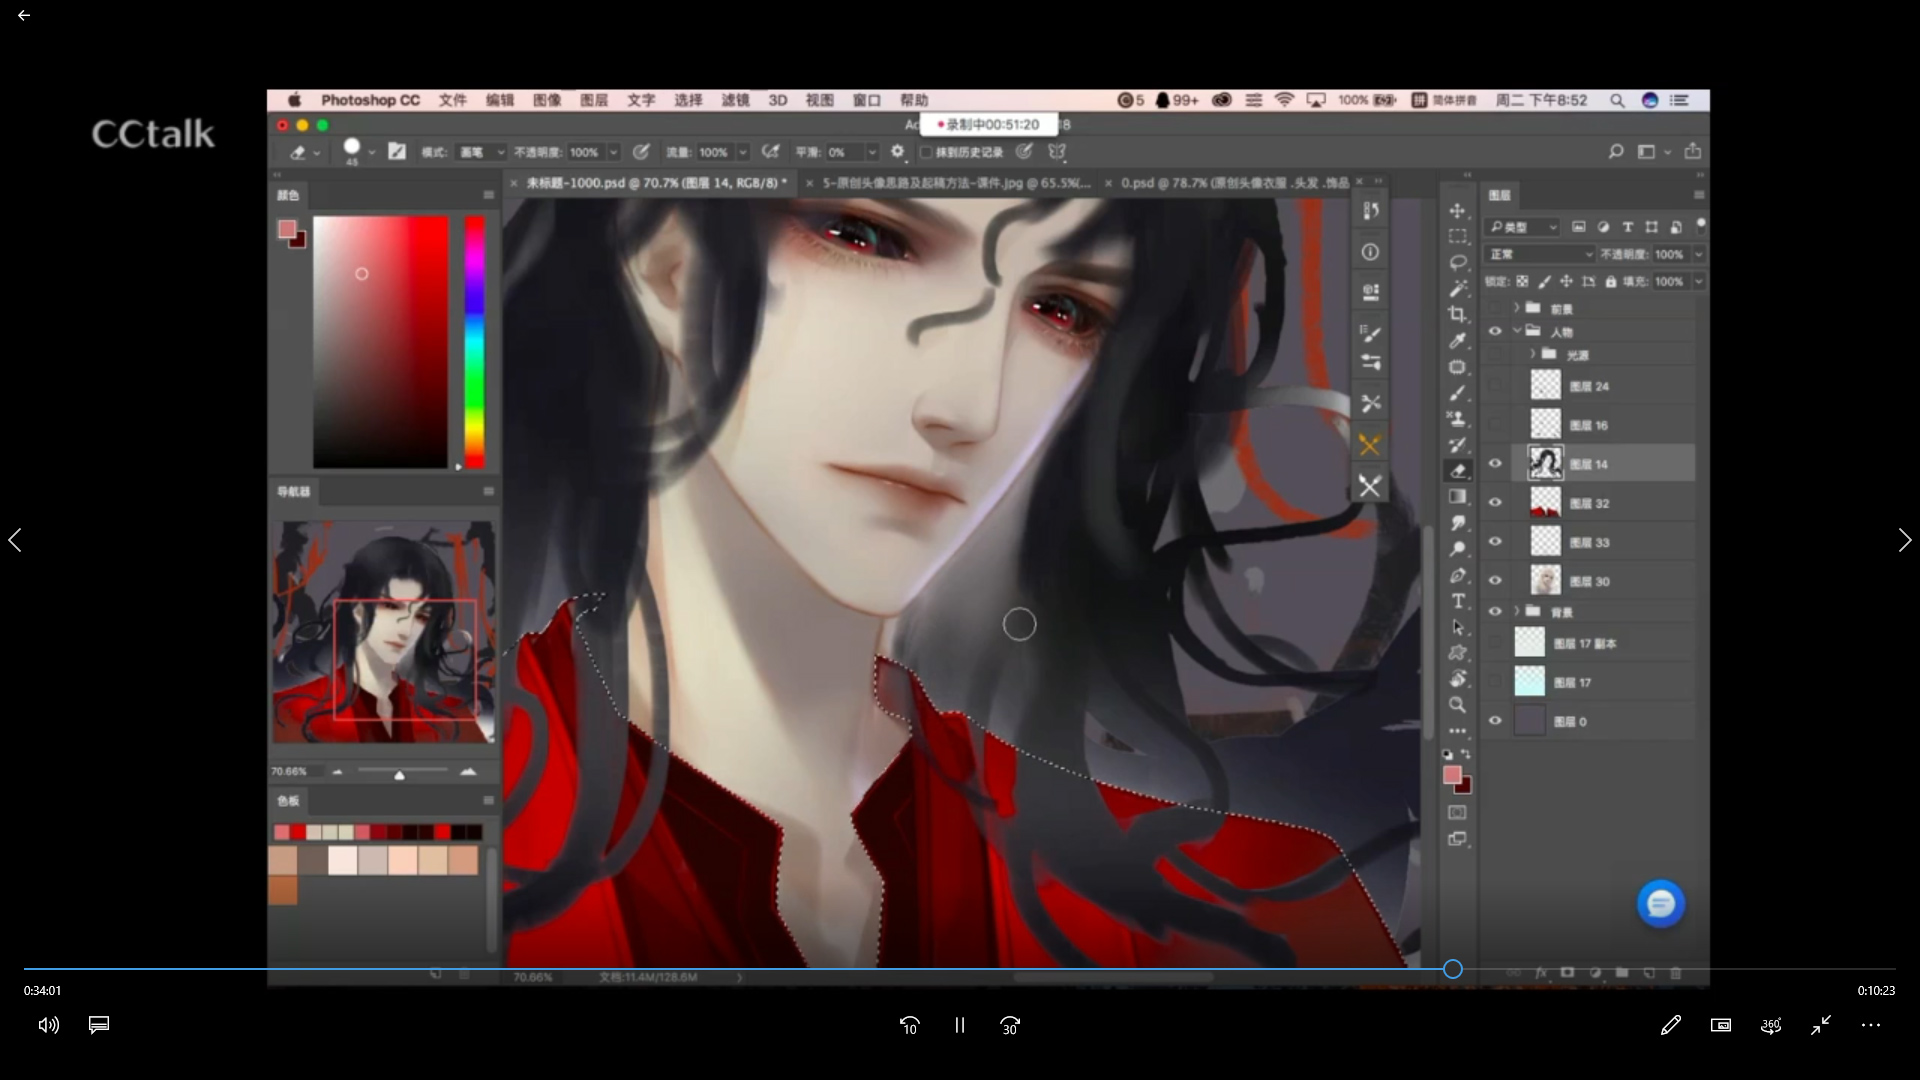Hide 图层 33 layer
1920x1080 pixels.
click(1495, 542)
